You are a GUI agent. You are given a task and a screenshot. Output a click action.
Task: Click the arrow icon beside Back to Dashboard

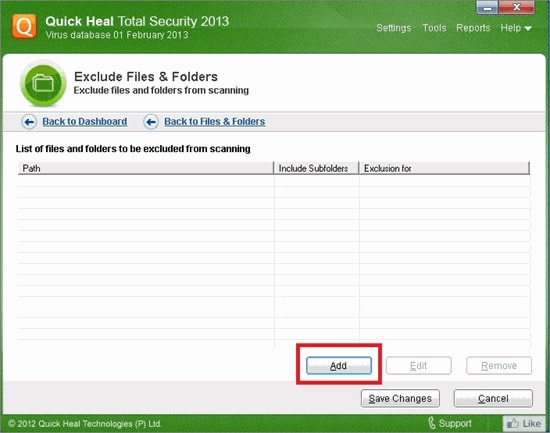point(29,122)
